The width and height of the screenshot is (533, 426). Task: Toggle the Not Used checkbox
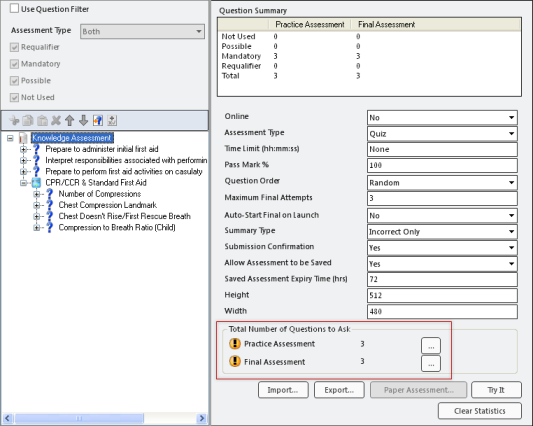(14, 98)
